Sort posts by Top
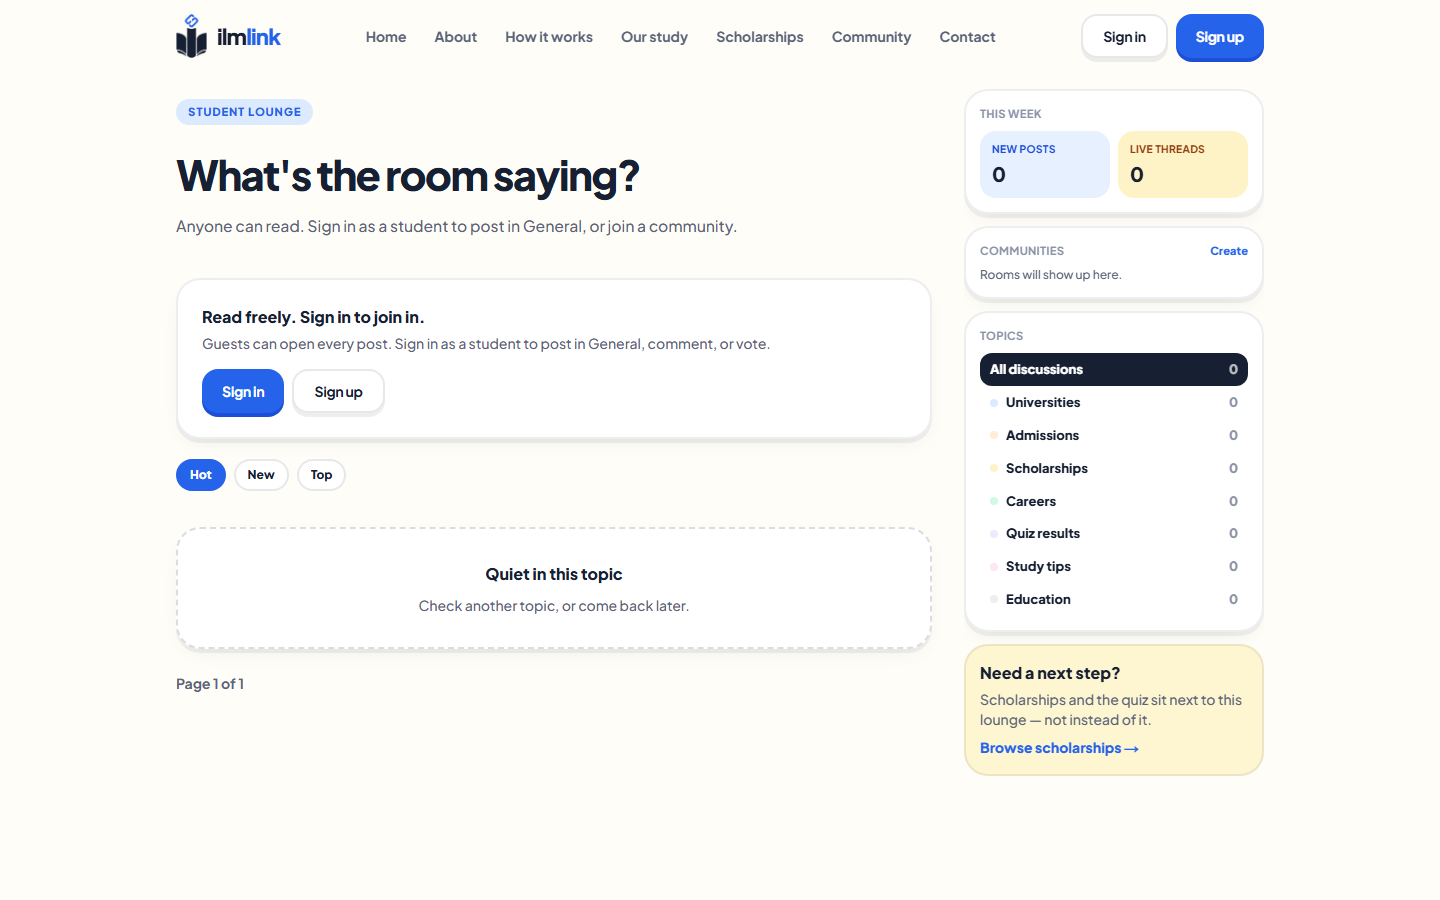This screenshot has width=1440, height=900. click(x=321, y=475)
